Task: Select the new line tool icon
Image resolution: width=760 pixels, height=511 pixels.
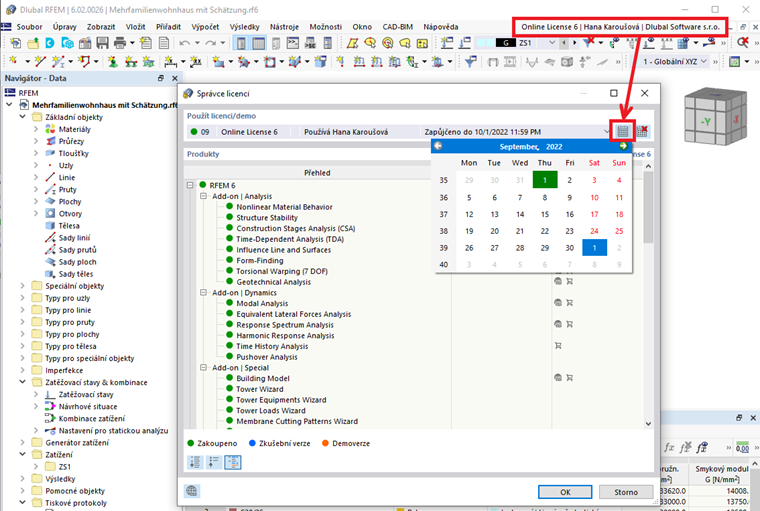Action: pyautogui.click(x=40, y=62)
